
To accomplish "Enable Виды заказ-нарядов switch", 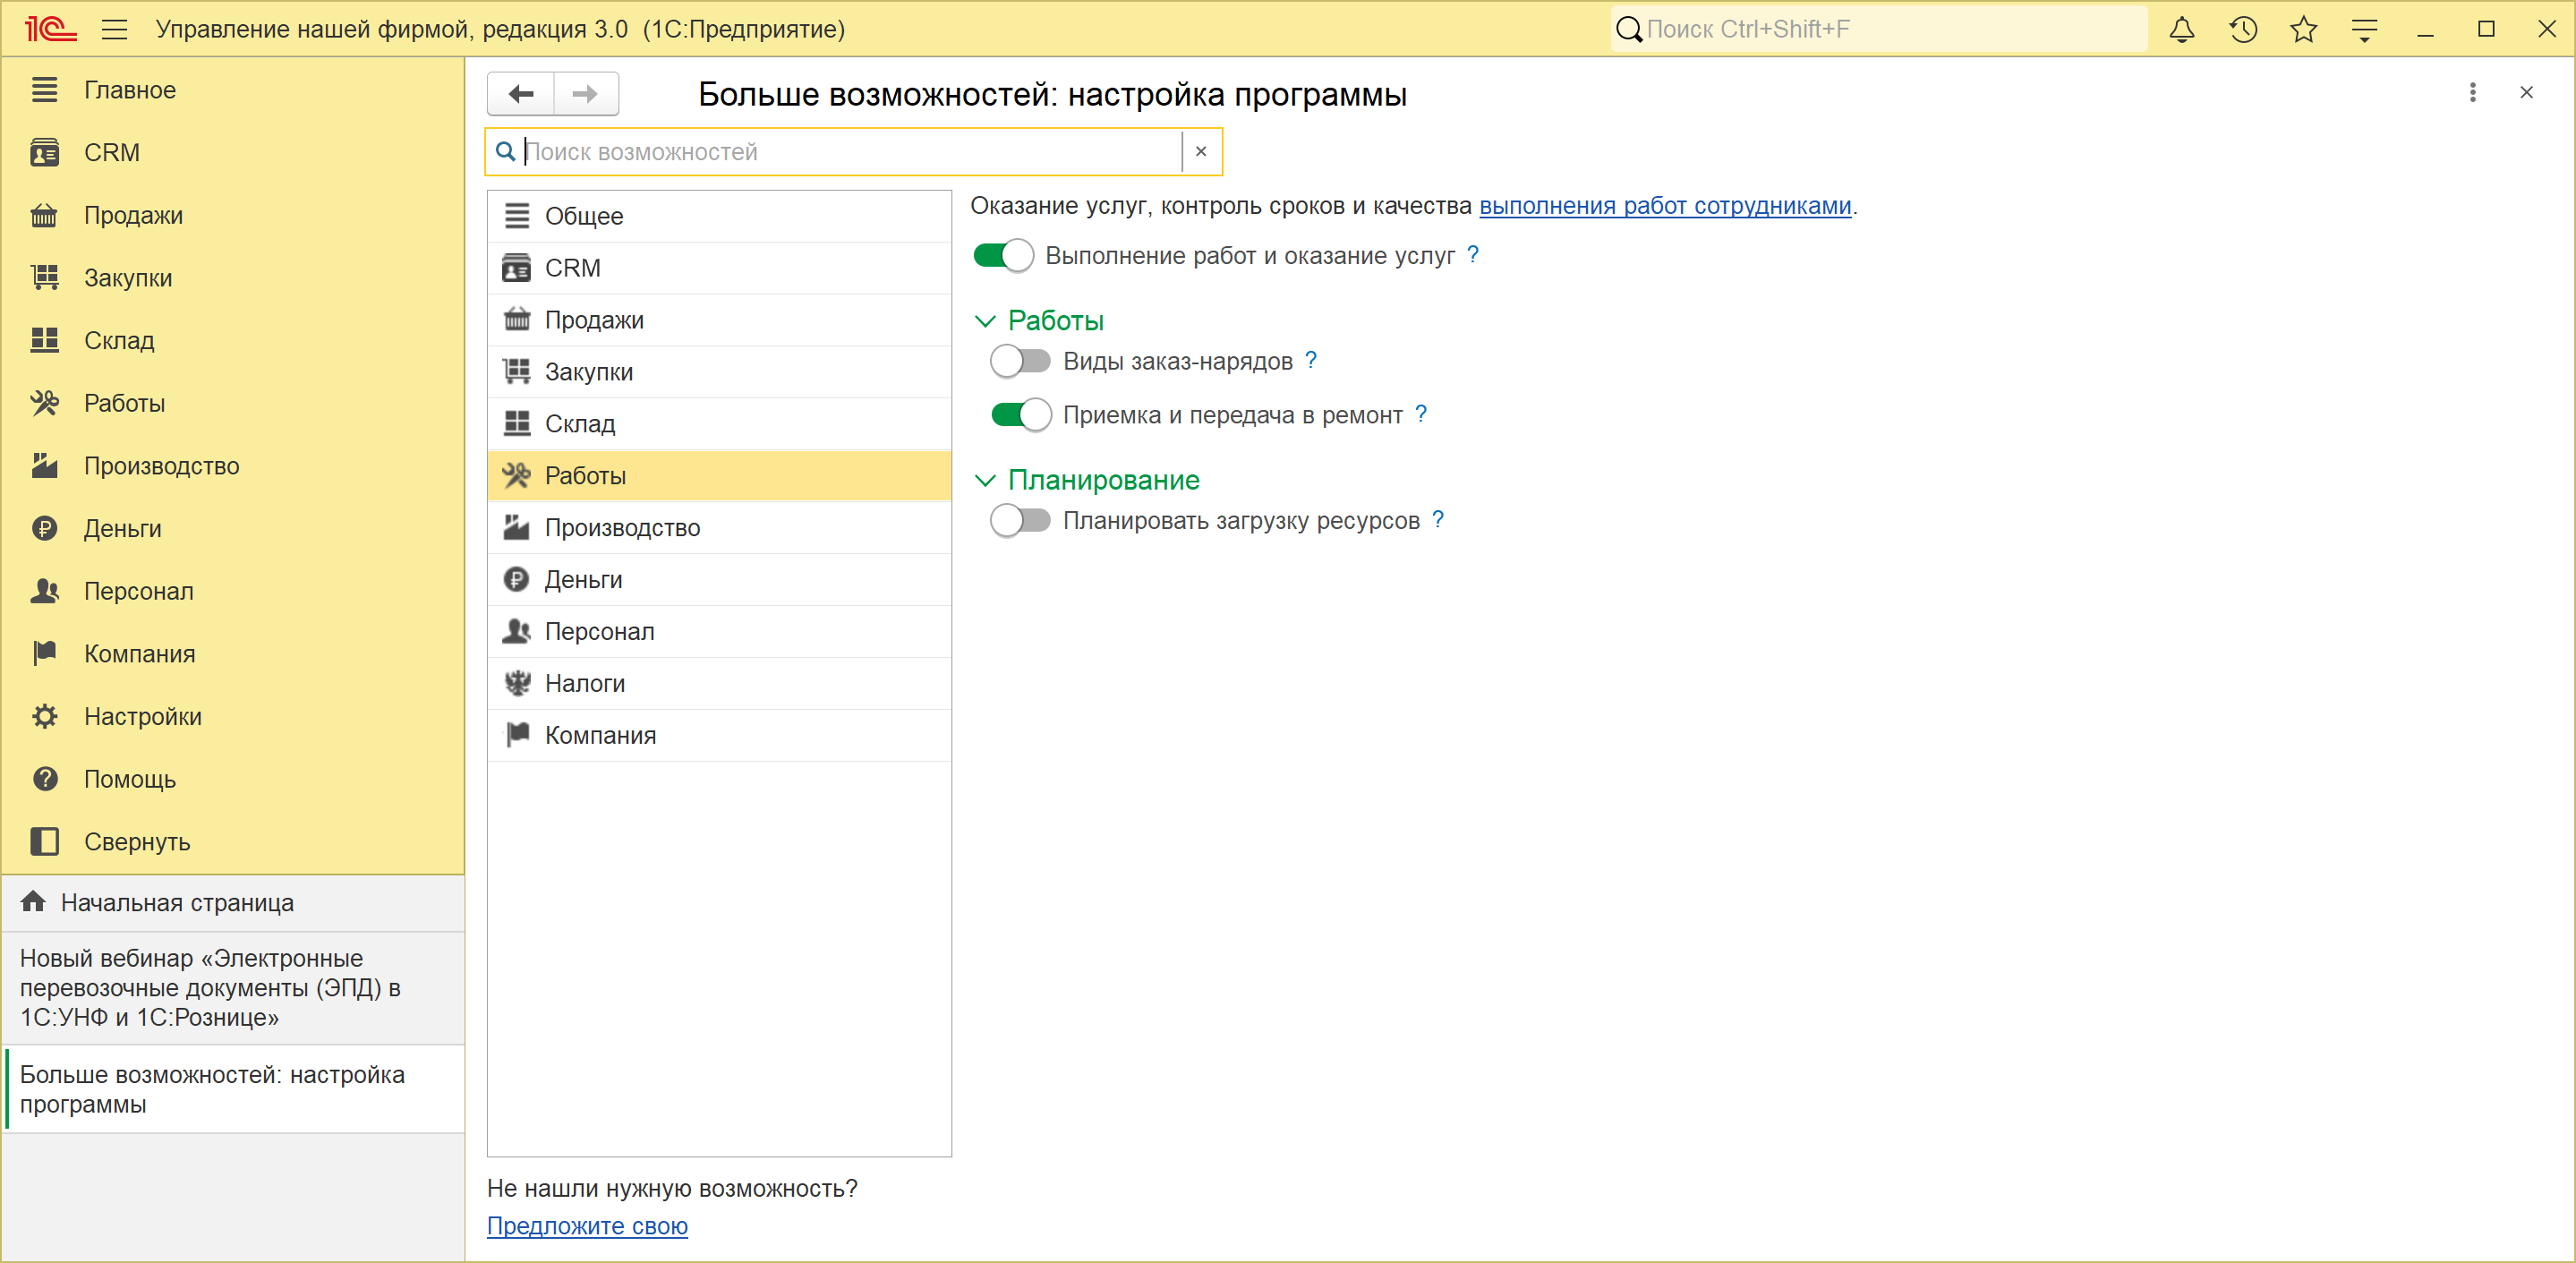I will pyautogui.click(x=1020, y=360).
